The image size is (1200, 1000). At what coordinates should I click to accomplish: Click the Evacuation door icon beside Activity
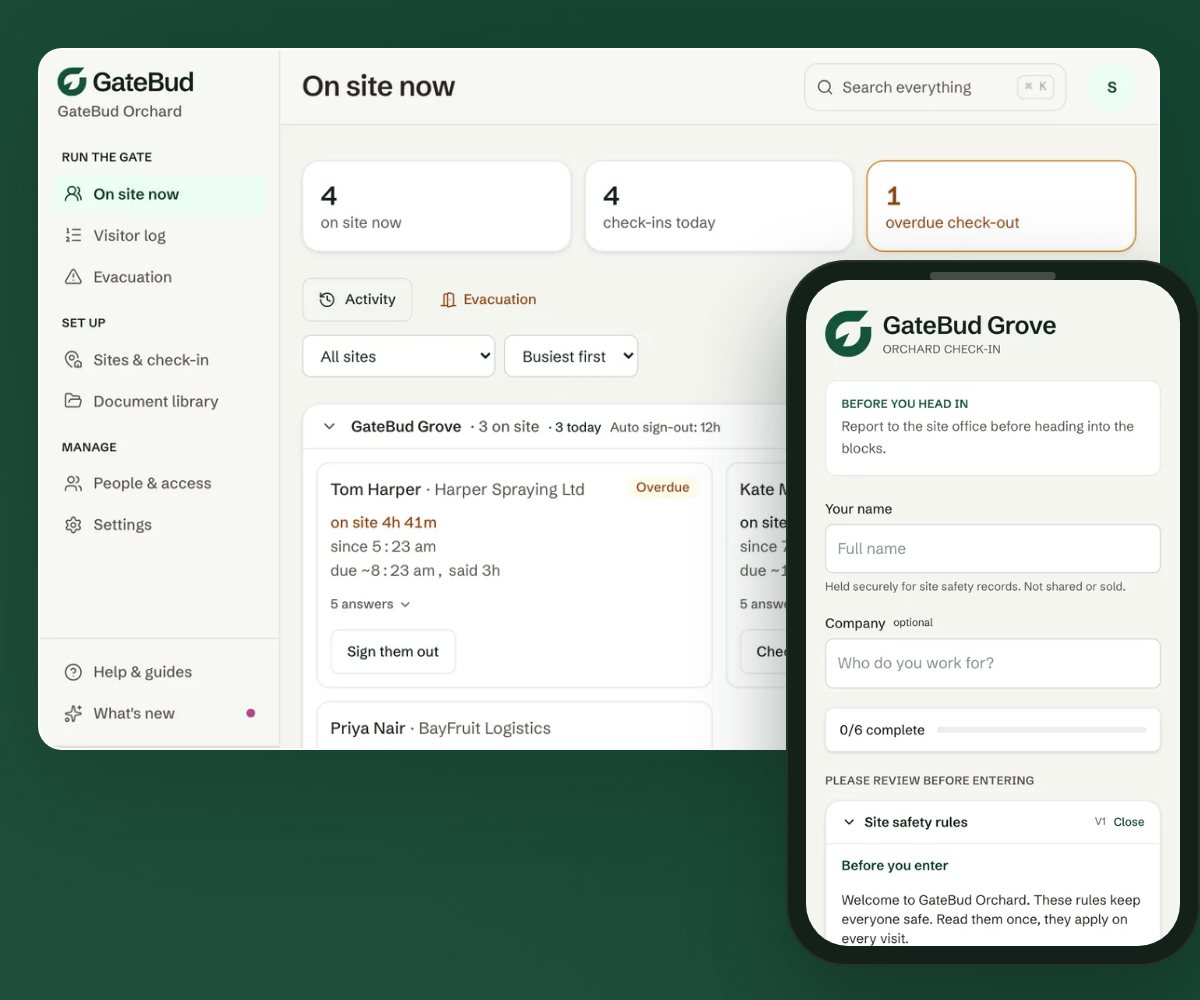tap(448, 299)
